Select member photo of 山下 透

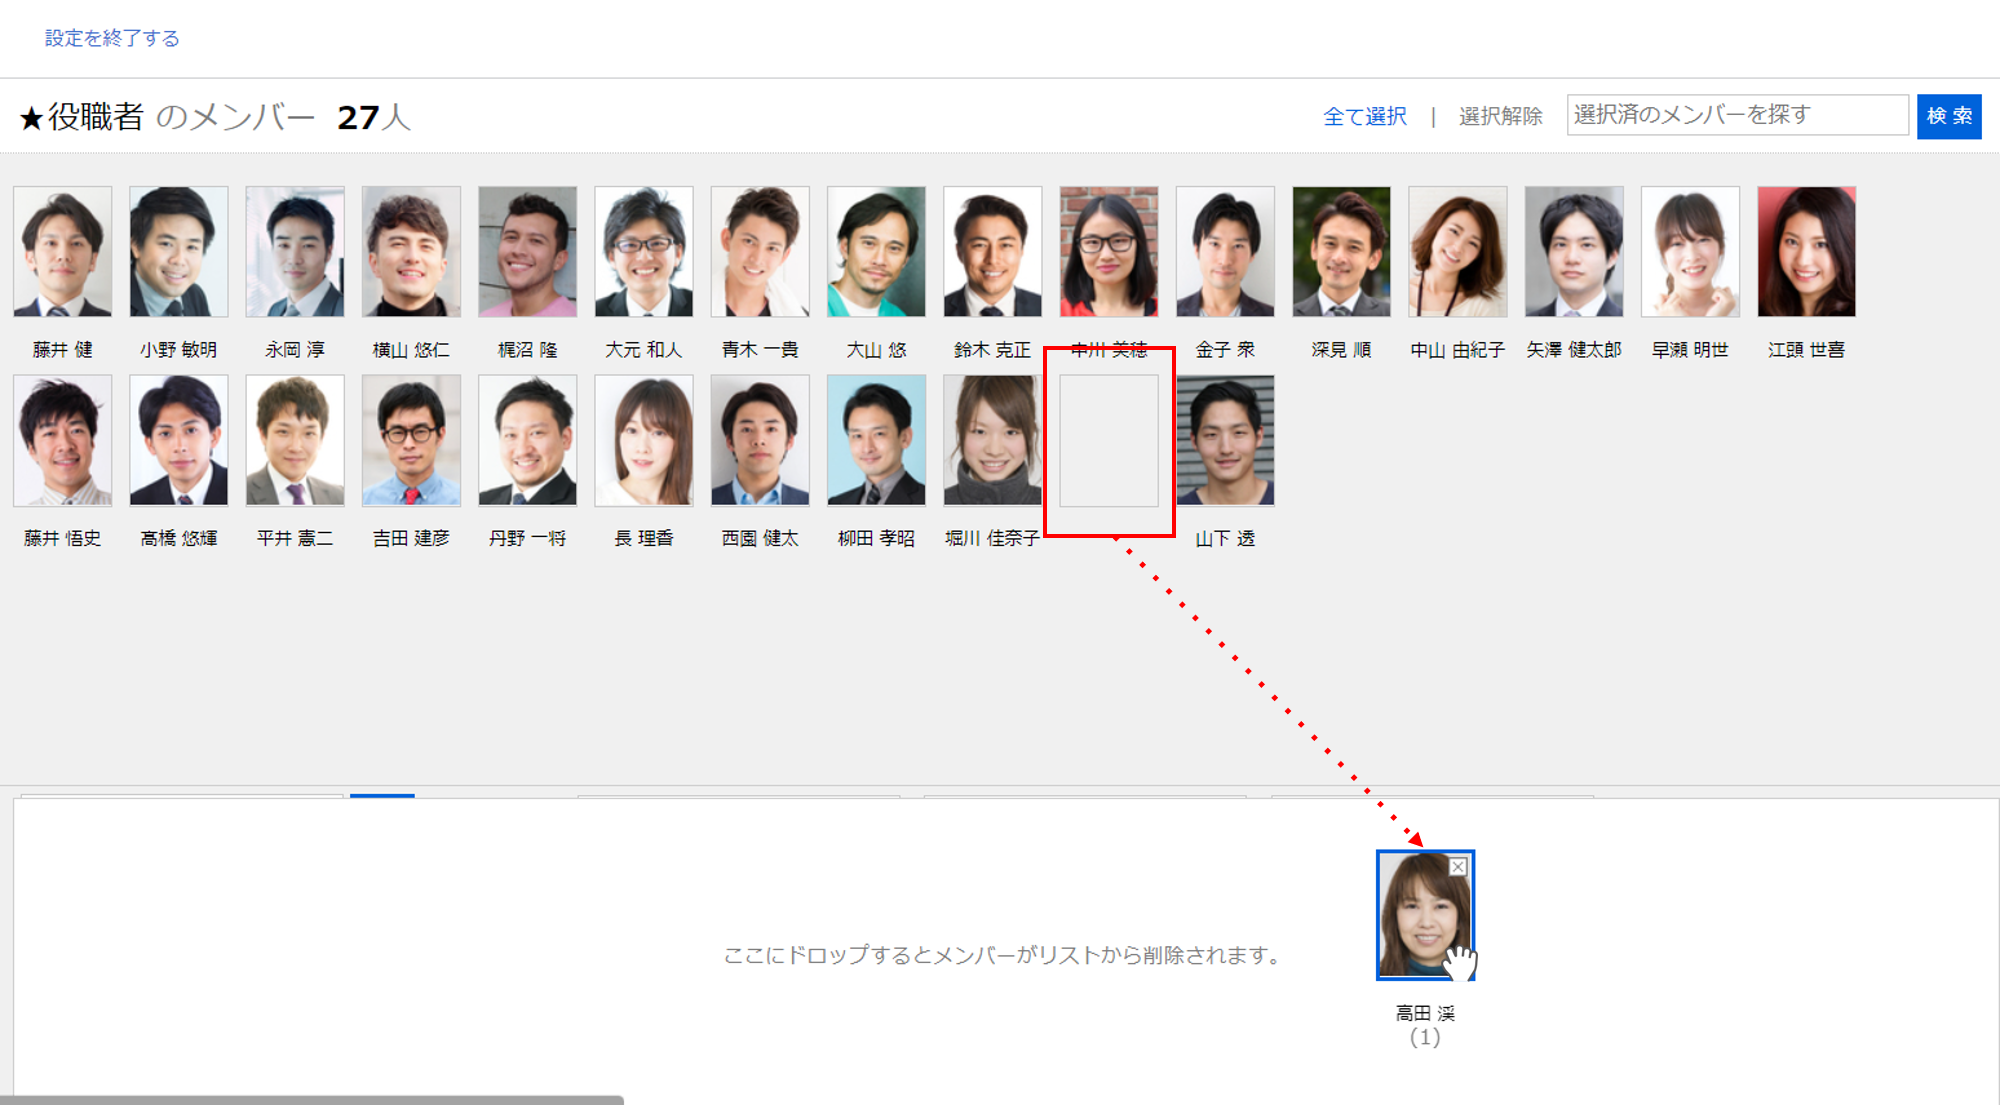pos(1225,441)
